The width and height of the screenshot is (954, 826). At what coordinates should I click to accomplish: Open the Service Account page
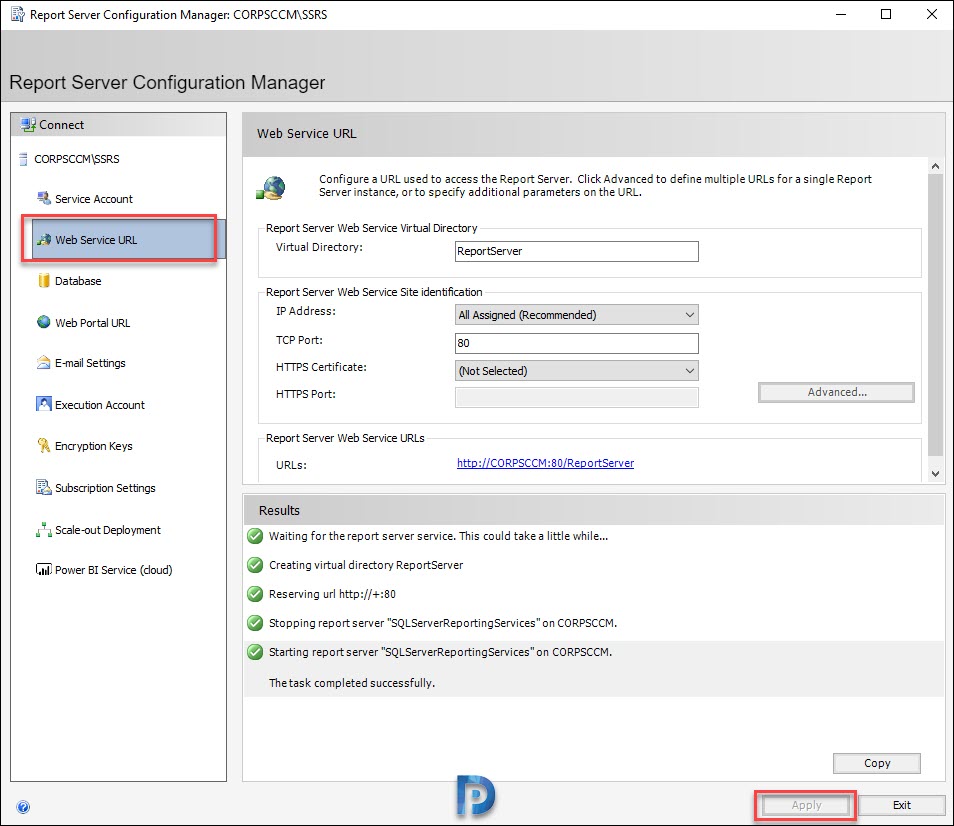[94, 199]
